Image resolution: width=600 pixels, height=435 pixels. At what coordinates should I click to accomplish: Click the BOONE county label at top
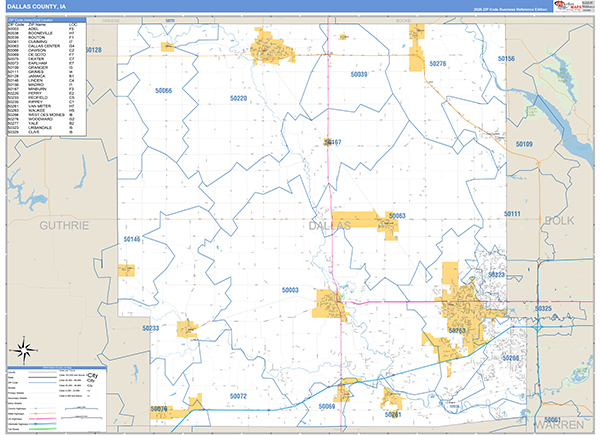[403, 21]
